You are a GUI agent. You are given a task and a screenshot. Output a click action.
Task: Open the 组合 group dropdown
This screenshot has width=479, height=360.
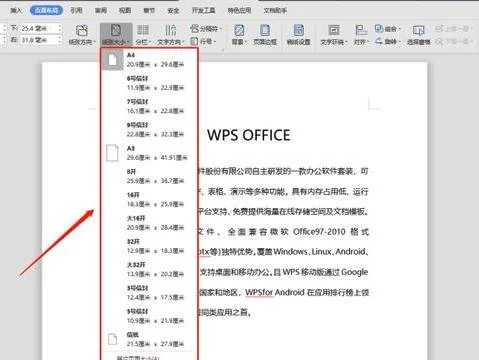coord(387,29)
